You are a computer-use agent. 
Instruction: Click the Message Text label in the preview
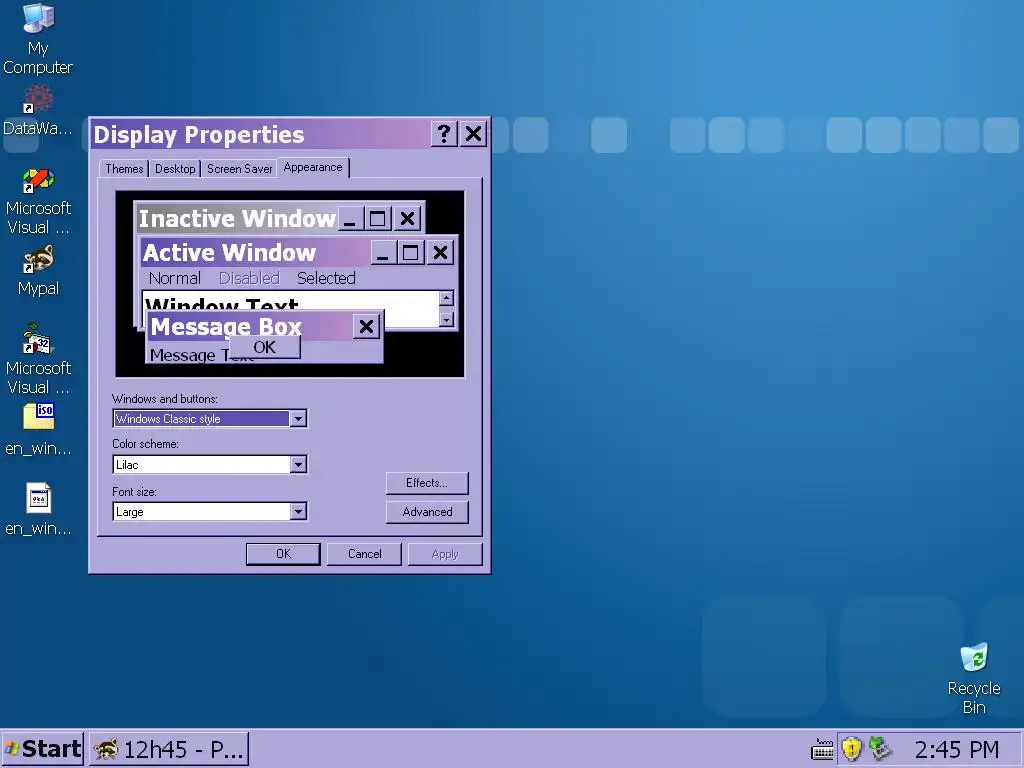189,355
